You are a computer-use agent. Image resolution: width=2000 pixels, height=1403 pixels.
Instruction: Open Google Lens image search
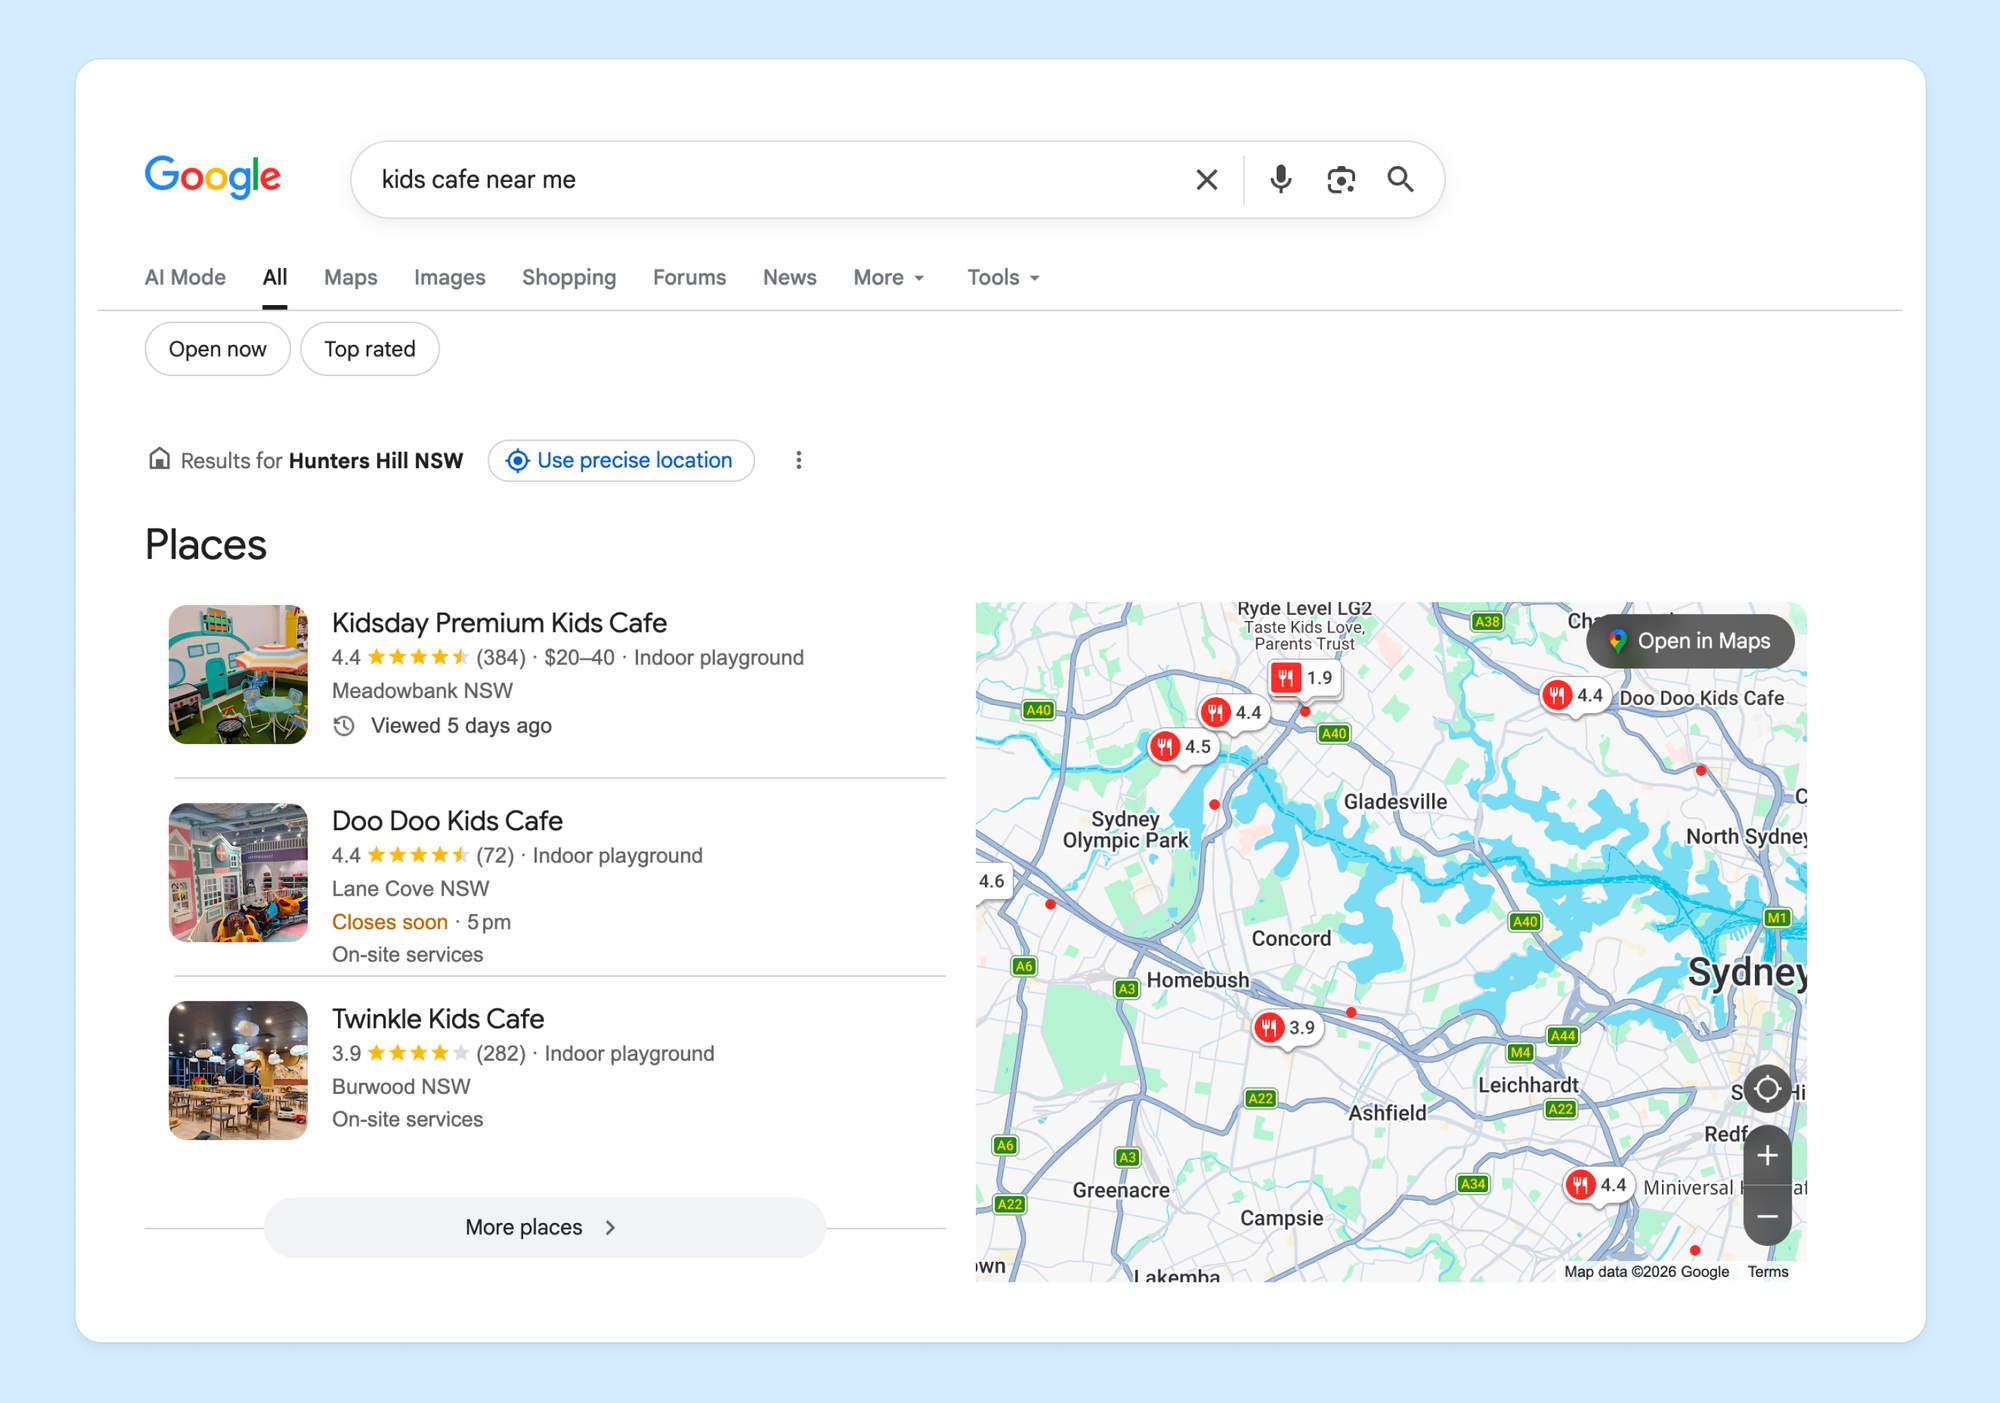pos(1341,179)
